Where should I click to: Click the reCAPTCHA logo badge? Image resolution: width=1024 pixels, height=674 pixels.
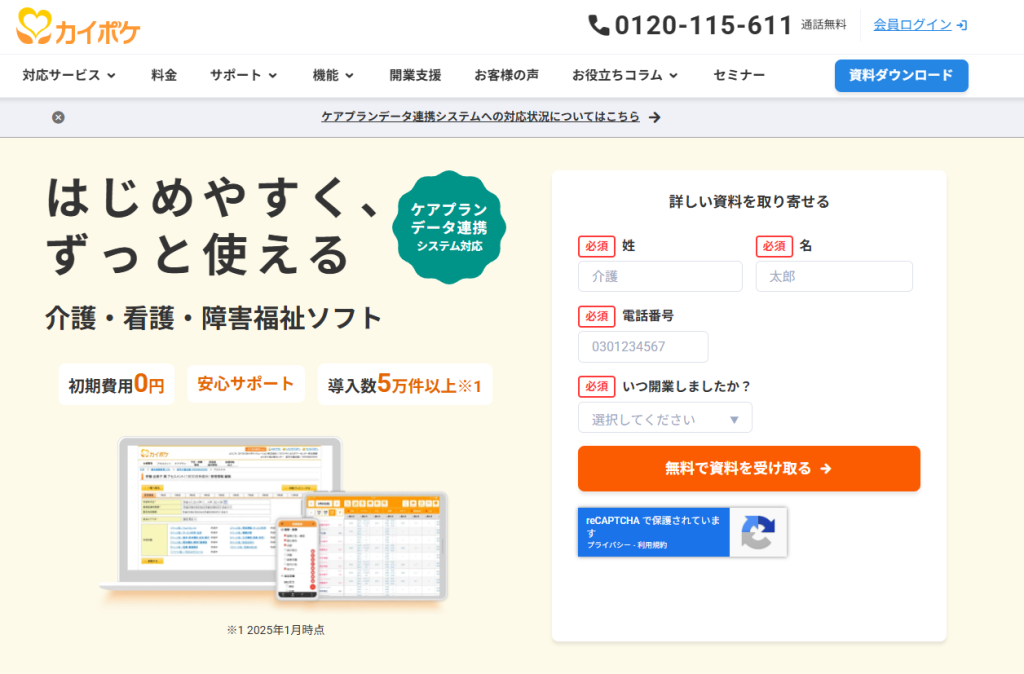point(757,532)
